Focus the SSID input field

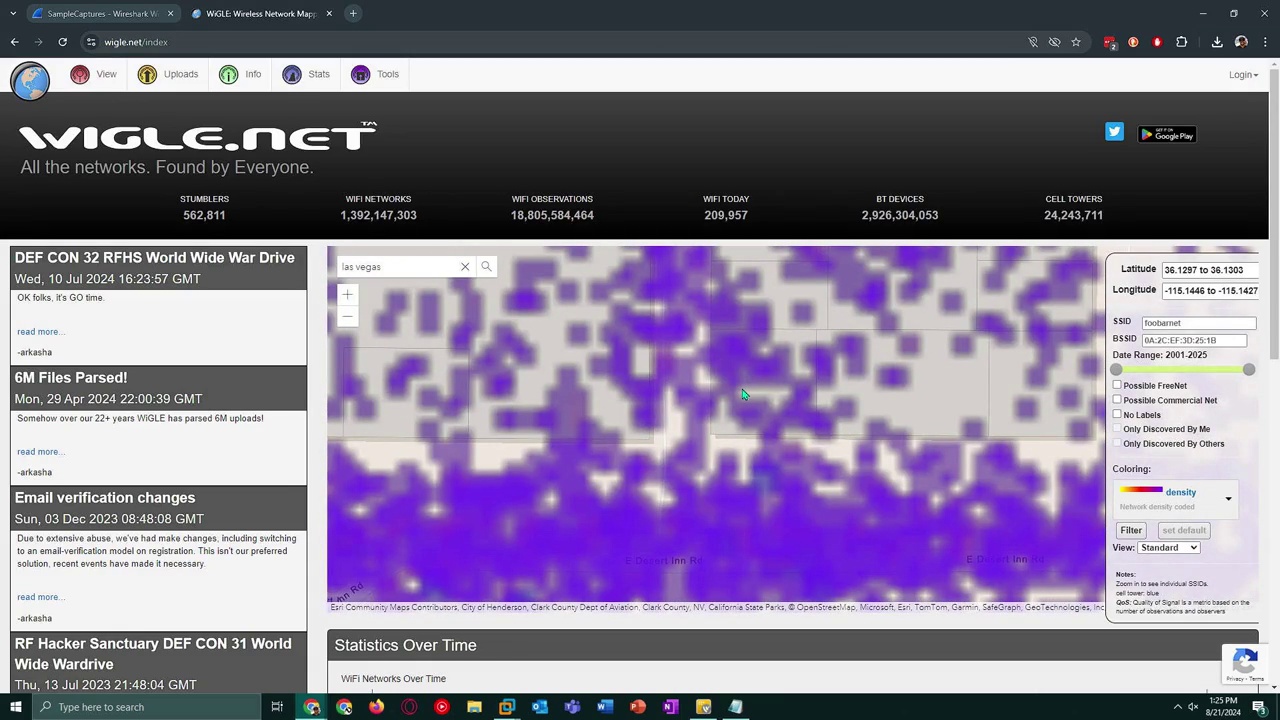tap(1198, 323)
